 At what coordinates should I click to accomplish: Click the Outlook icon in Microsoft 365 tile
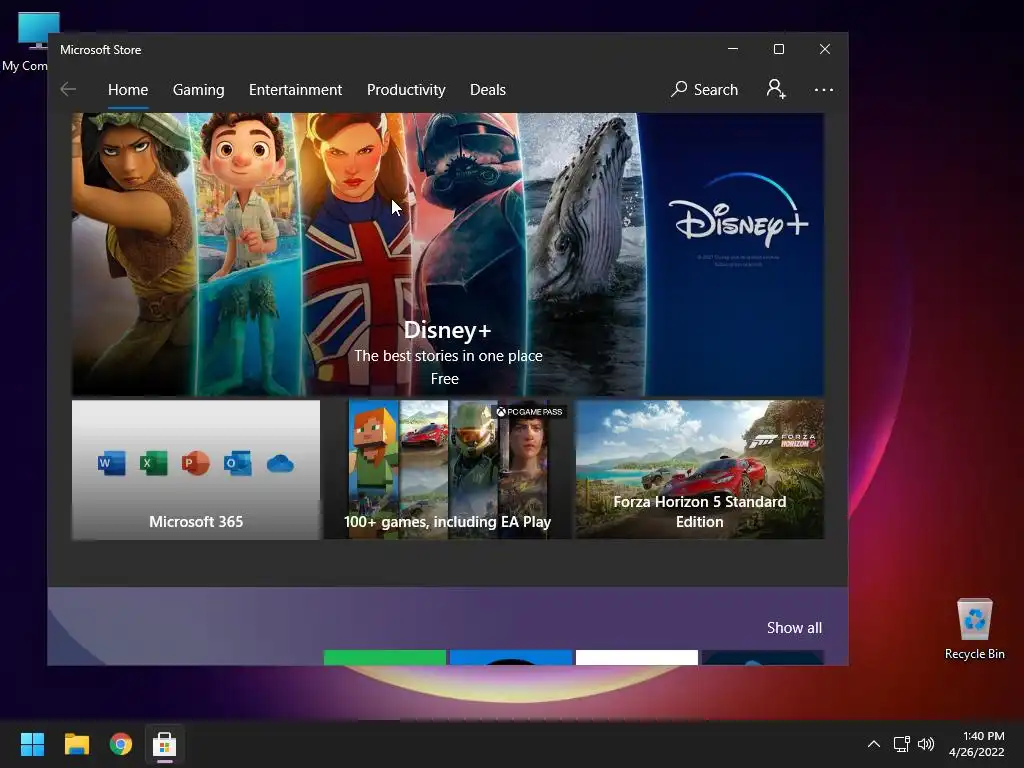238,463
